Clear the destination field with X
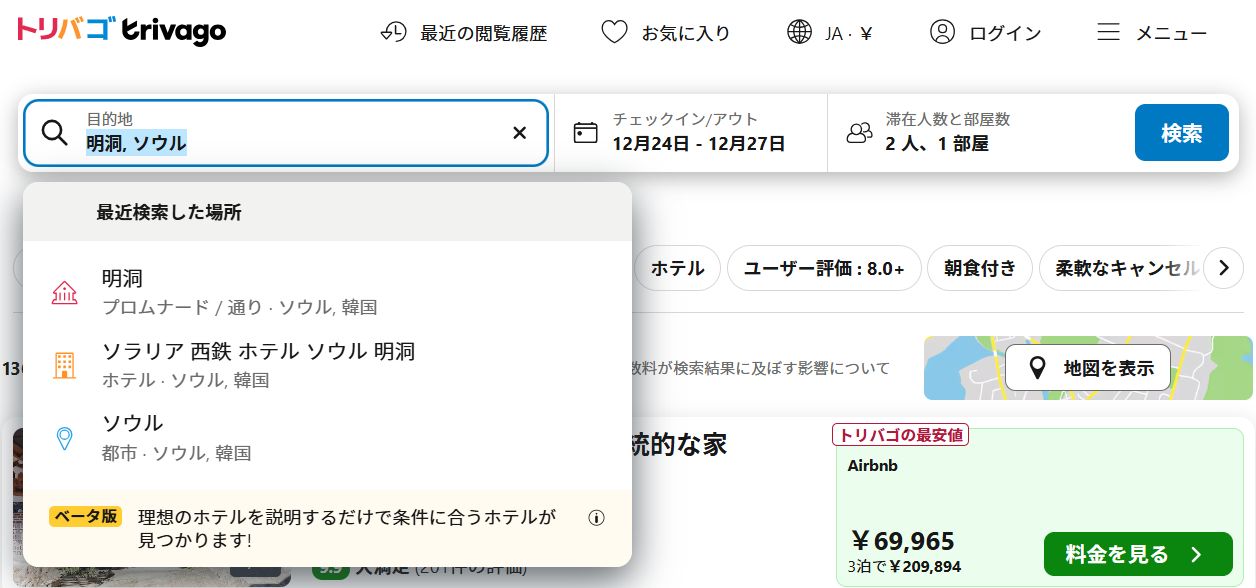The height and width of the screenshot is (588, 1256). pos(519,133)
